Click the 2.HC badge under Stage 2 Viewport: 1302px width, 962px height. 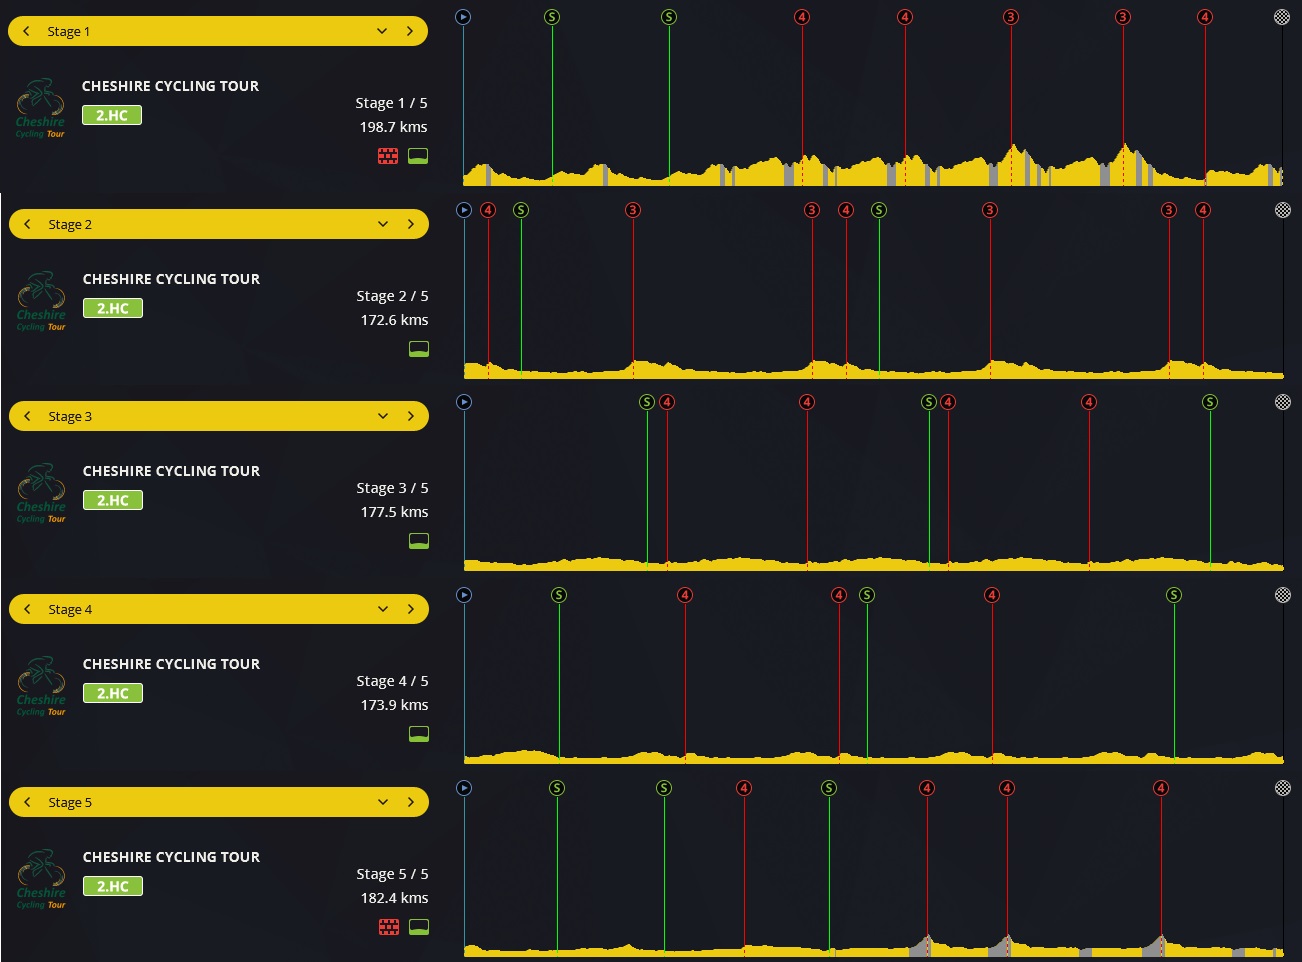click(x=113, y=308)
